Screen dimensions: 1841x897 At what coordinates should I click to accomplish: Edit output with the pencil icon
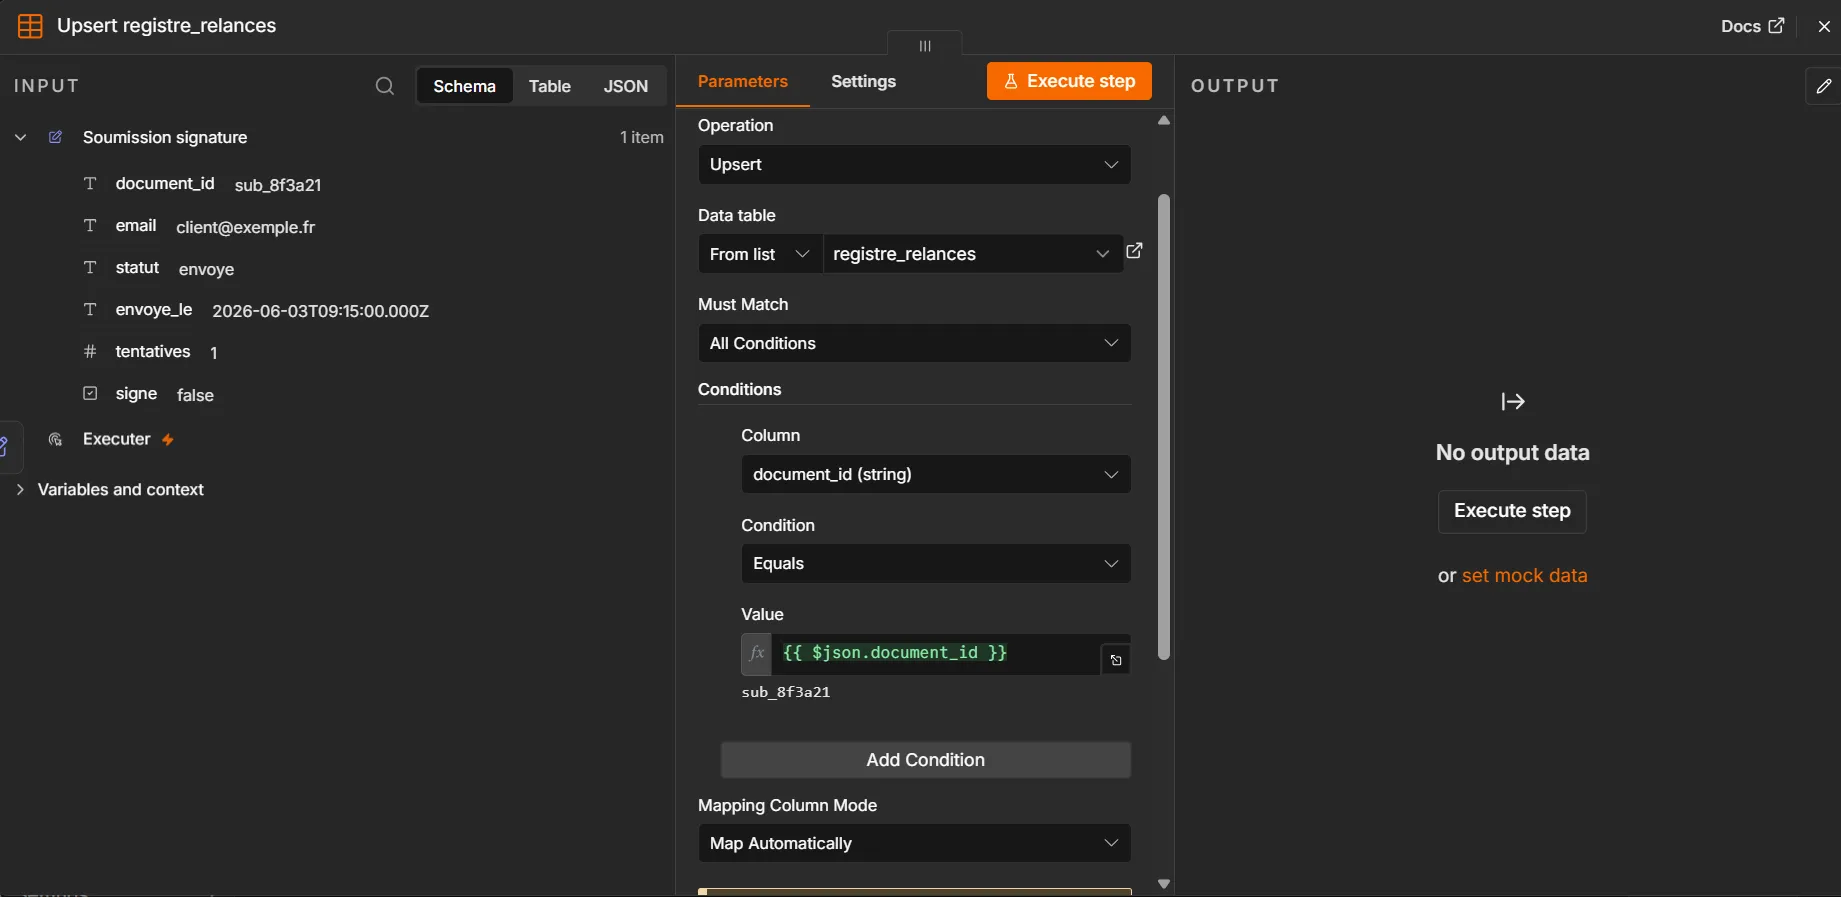[1824, 86]
